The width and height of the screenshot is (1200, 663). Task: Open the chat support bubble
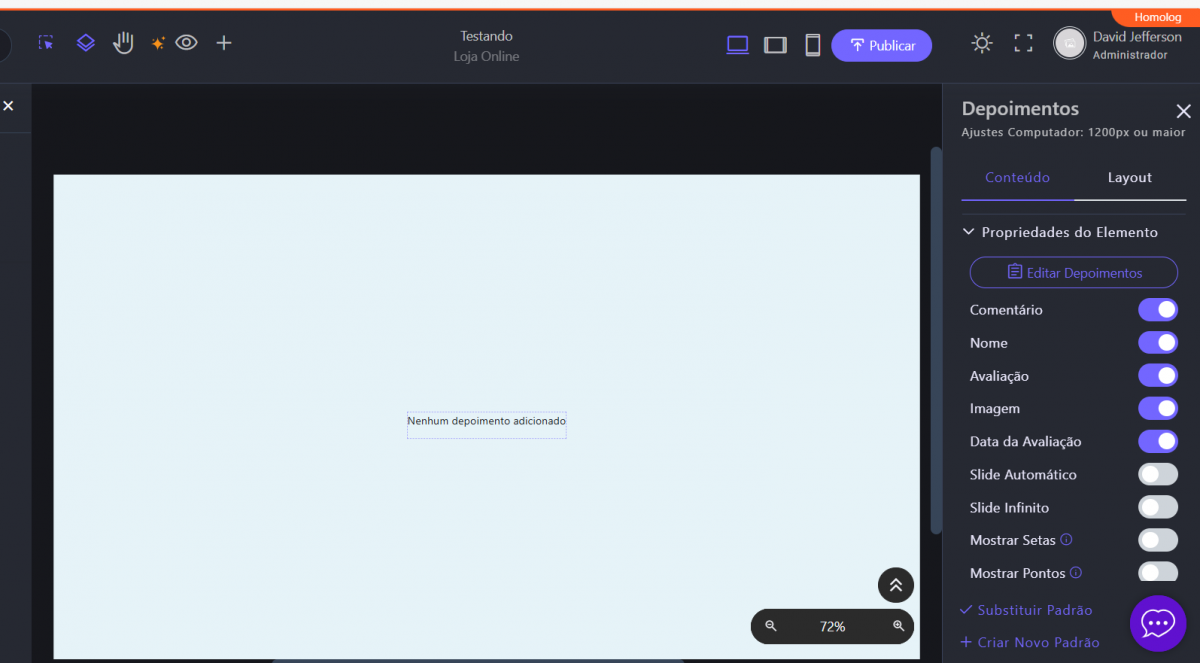(1157, 623)
